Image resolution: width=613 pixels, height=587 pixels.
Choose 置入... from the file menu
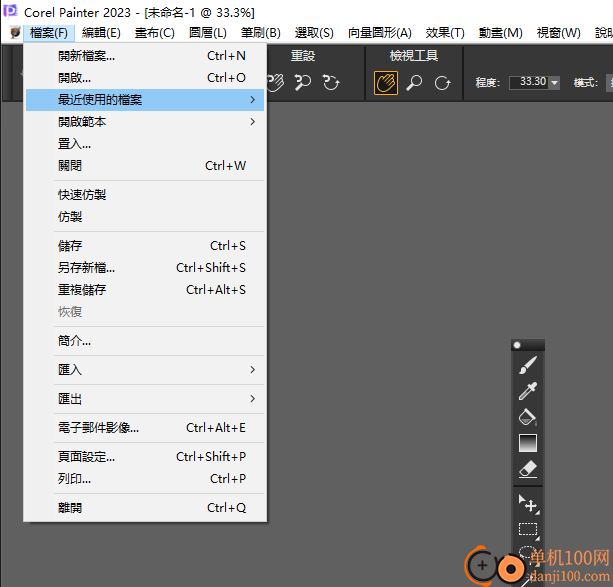(x=145, y=144)
